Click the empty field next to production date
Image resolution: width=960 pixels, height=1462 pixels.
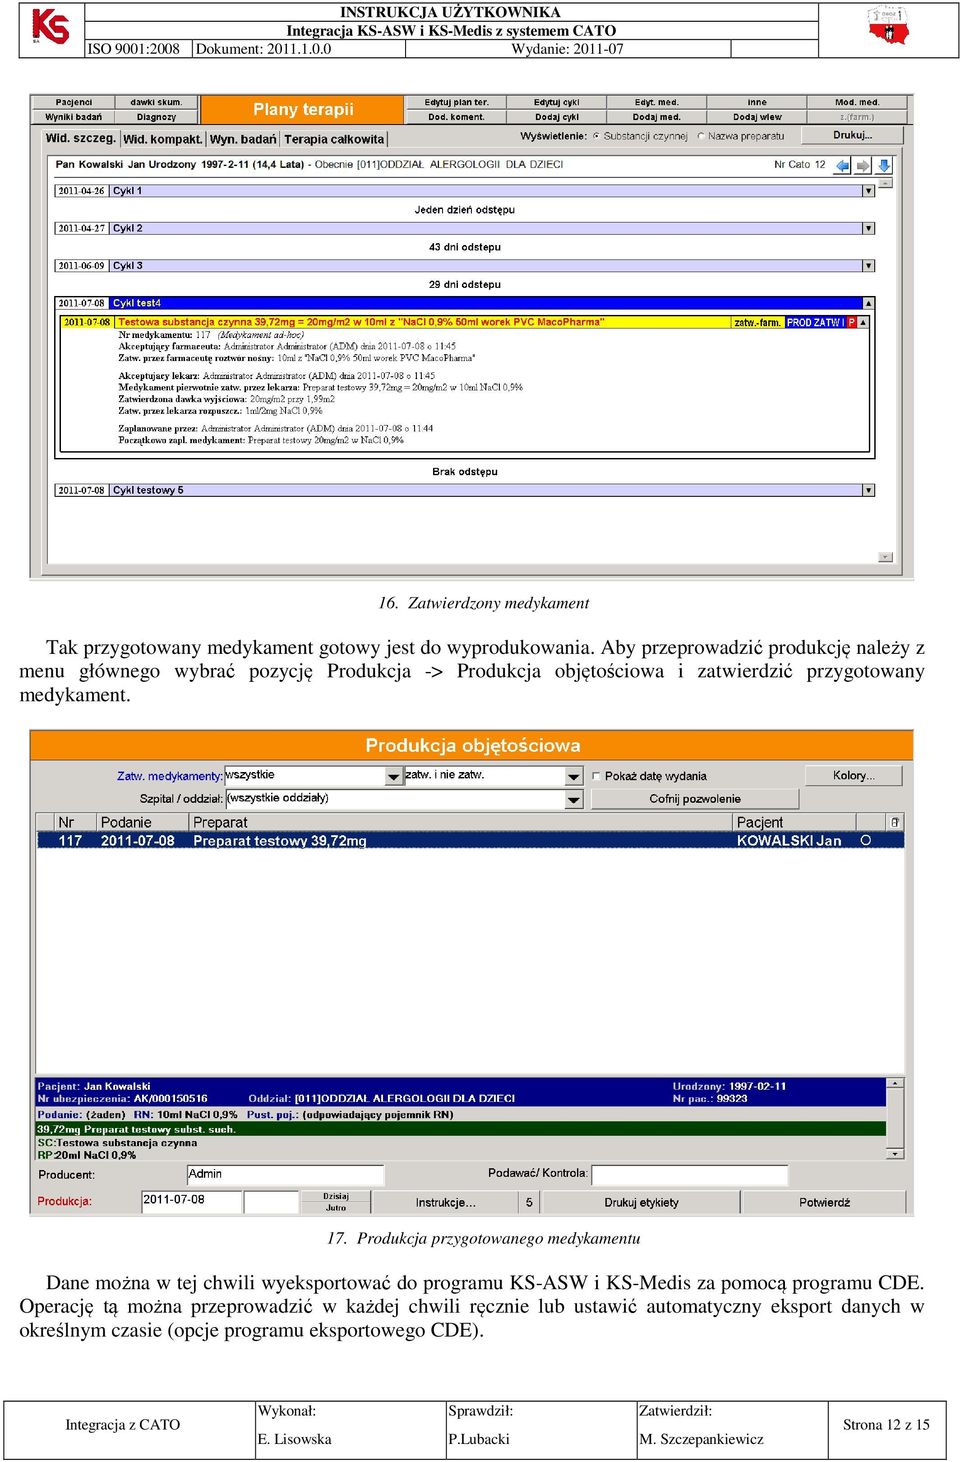click(271, 1200)
